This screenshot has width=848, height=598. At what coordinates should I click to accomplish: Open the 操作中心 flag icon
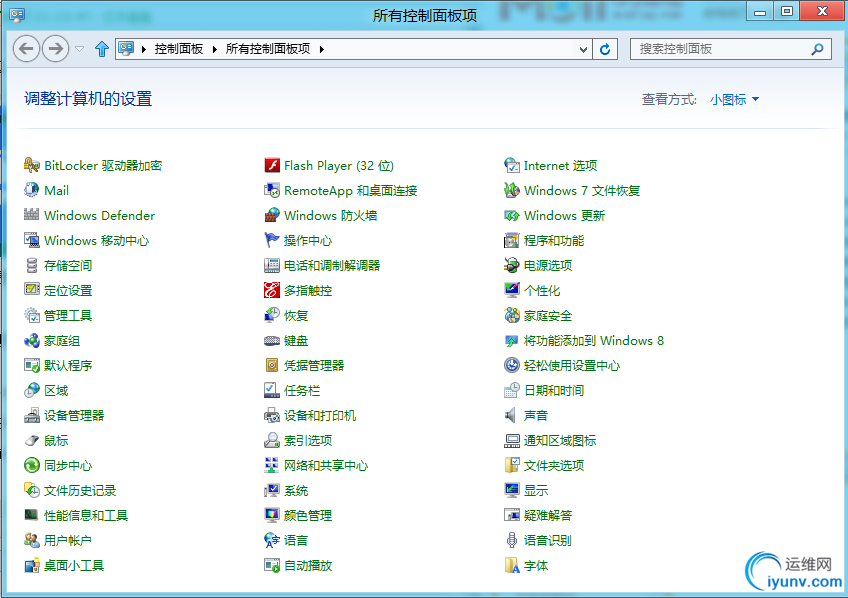[272, 240]
